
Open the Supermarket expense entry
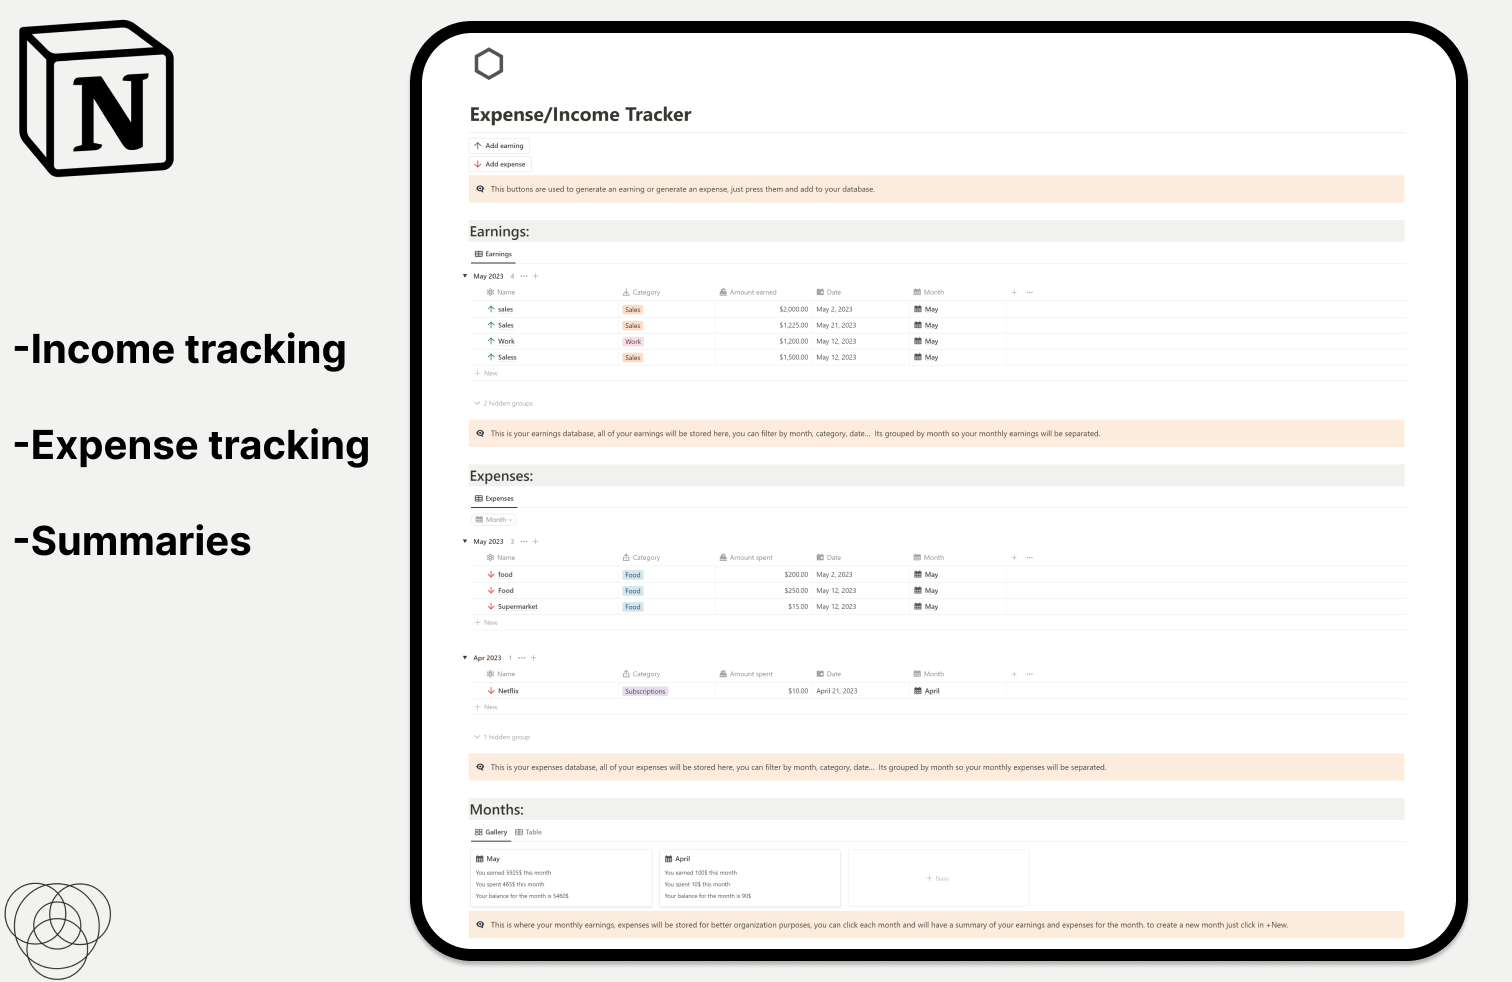(512, 606)
